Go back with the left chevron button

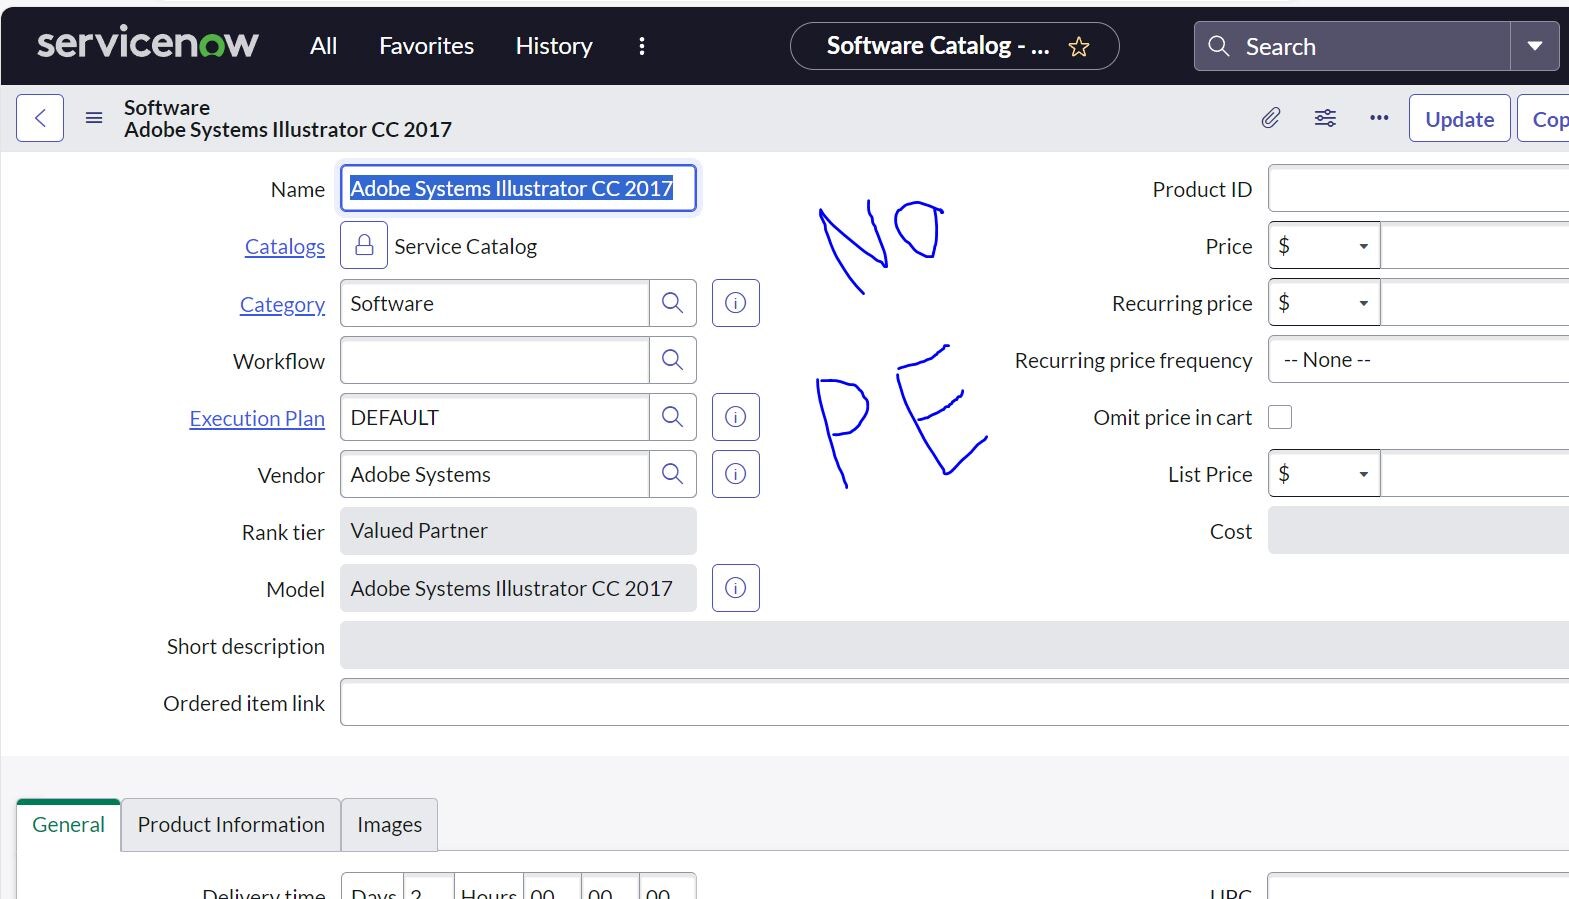point(40,118)
